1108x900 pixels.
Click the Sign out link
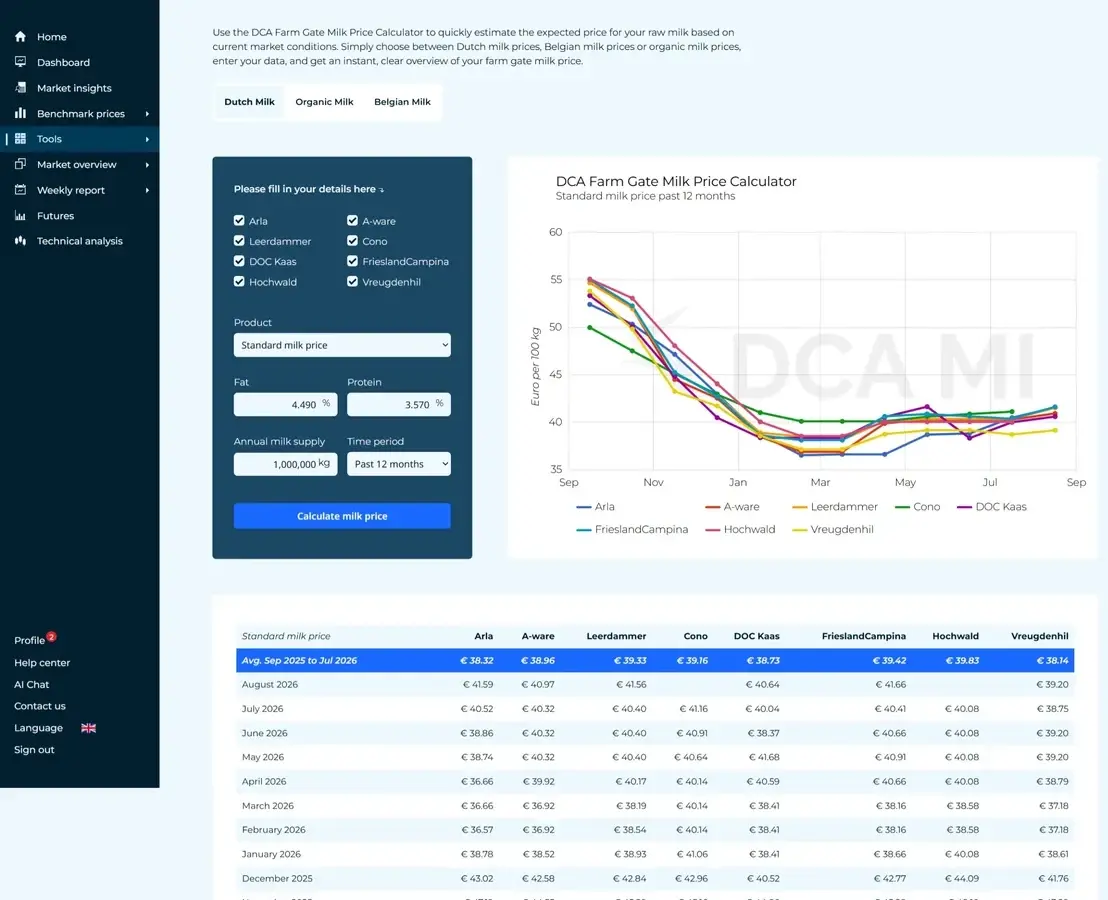coord(34,750)
